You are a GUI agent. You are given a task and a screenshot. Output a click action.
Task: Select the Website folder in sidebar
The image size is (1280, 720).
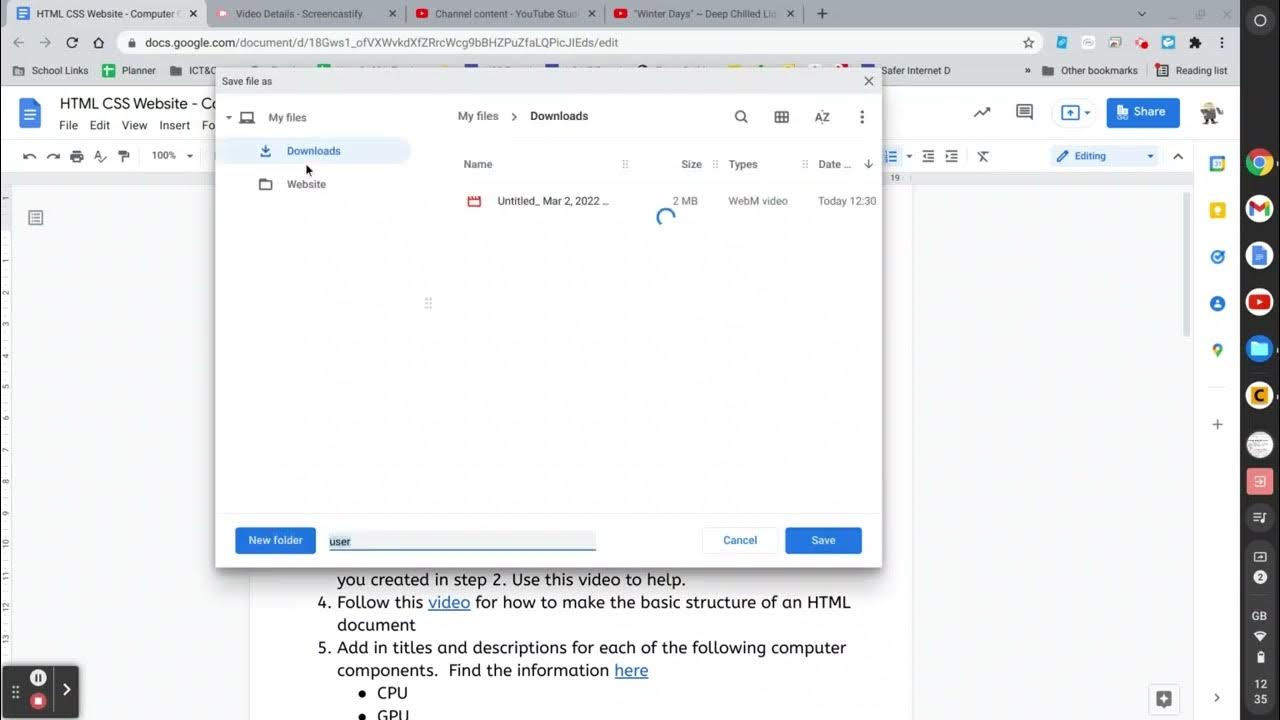pos(306,184)
